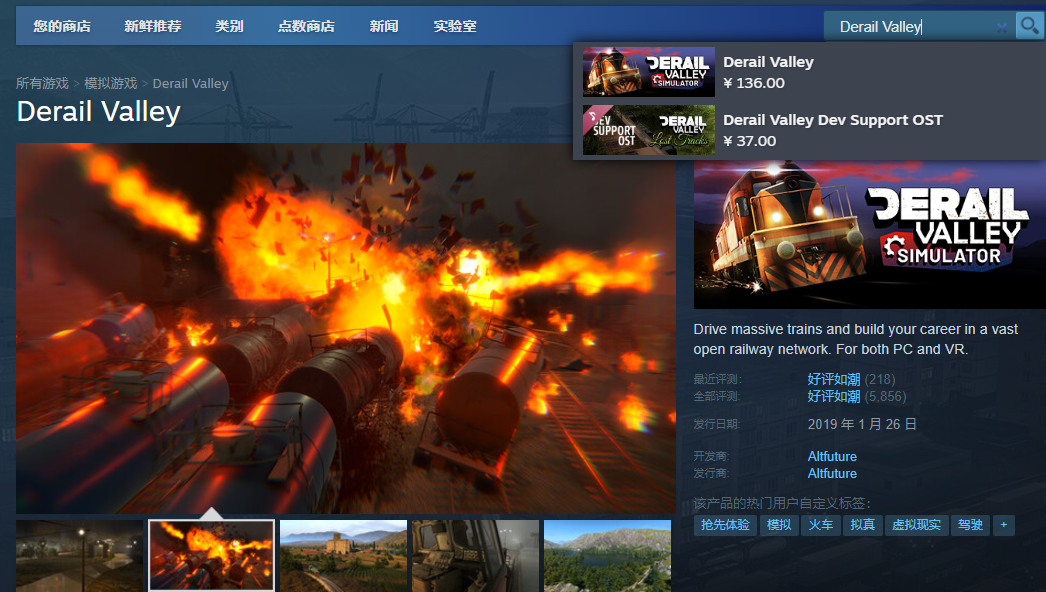The width and height of the screenshot is (1046, 592).
Task: Click the 火车 tag
Action: tap(821, 525)
